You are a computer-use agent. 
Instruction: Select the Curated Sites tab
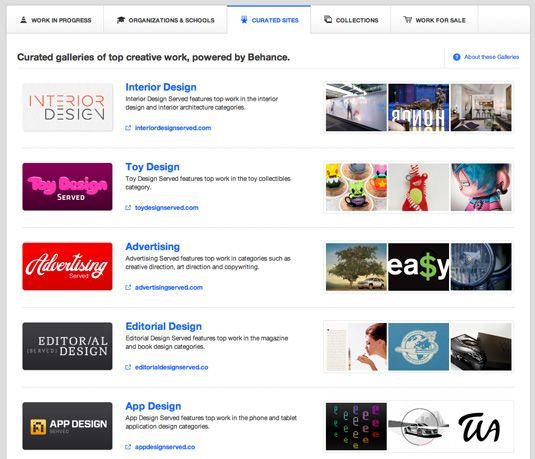269,20
